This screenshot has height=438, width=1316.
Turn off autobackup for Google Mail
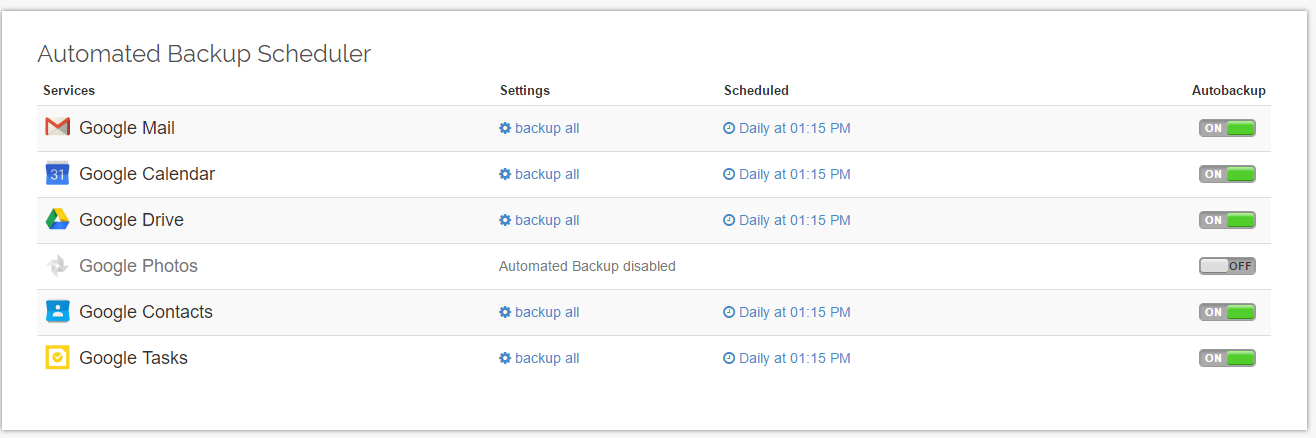pyautogui.click(x=1227, y=128)
